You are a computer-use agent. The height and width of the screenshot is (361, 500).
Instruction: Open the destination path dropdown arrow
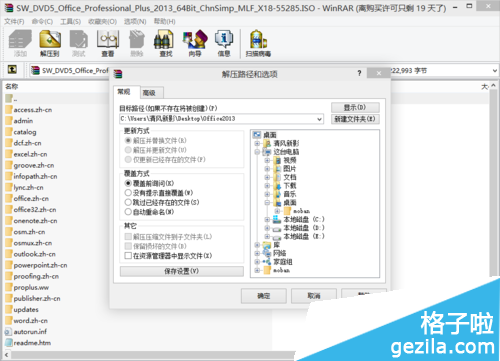coord(319,119)
